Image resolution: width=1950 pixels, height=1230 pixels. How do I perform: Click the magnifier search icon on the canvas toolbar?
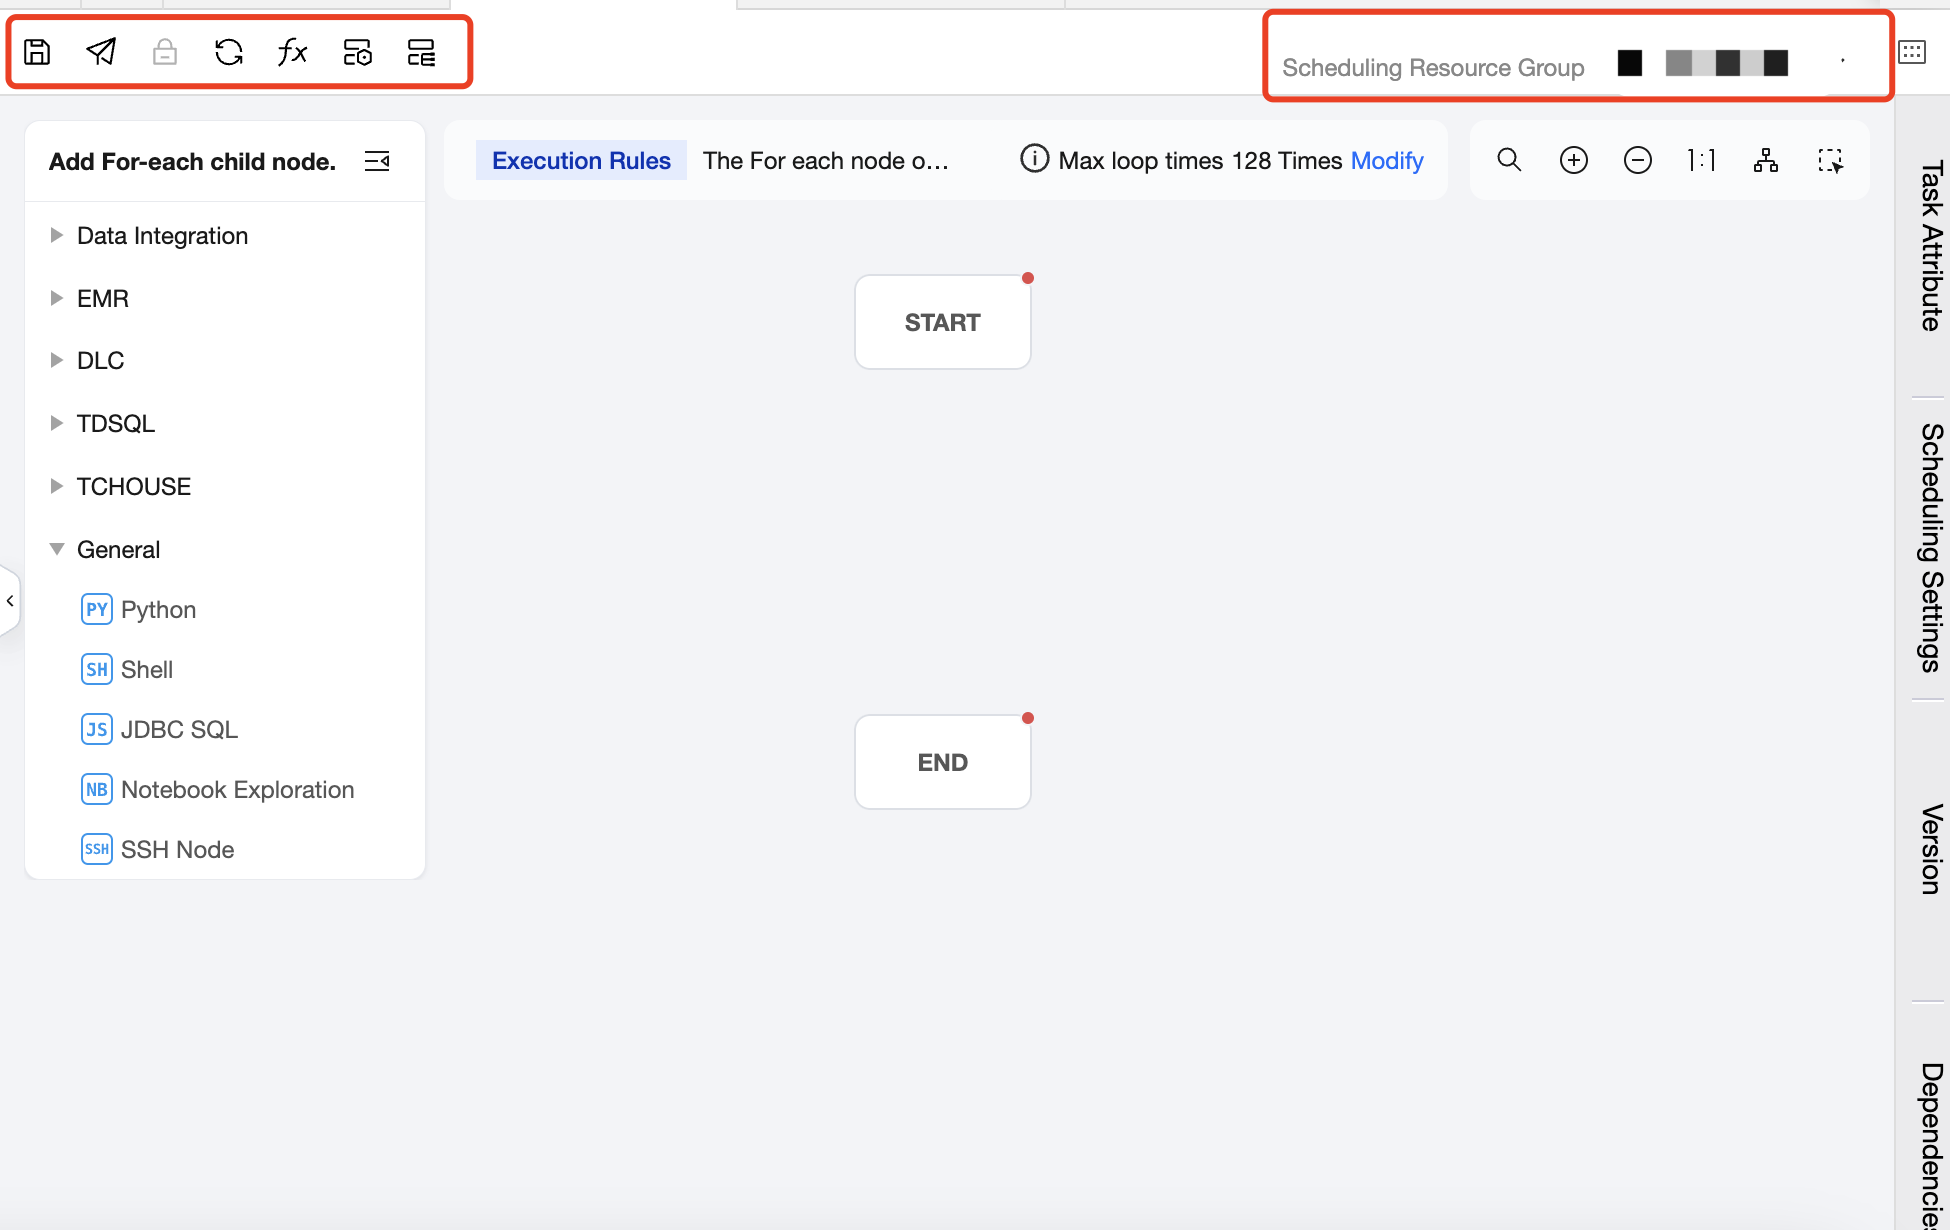(x=1509, y=160)
